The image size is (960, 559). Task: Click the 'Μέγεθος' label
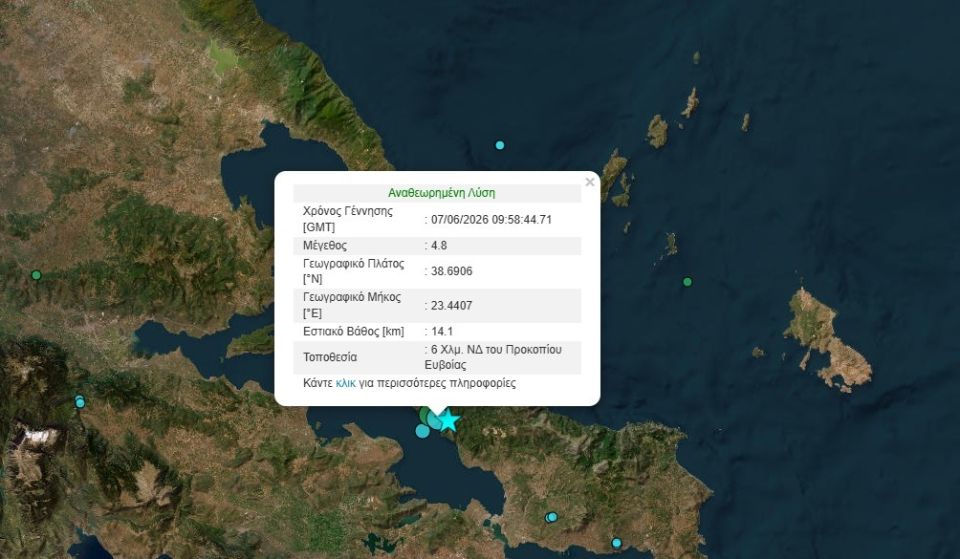(x=324, y=246)
